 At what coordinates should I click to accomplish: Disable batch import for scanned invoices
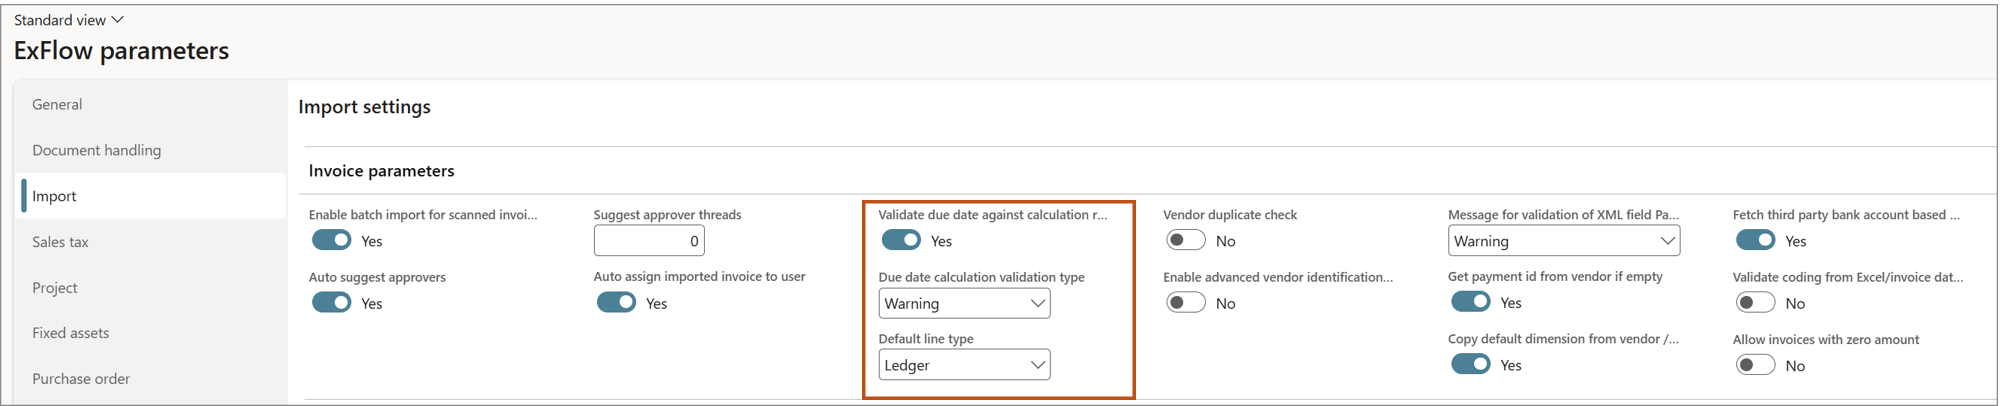click(x=331, y=241)
